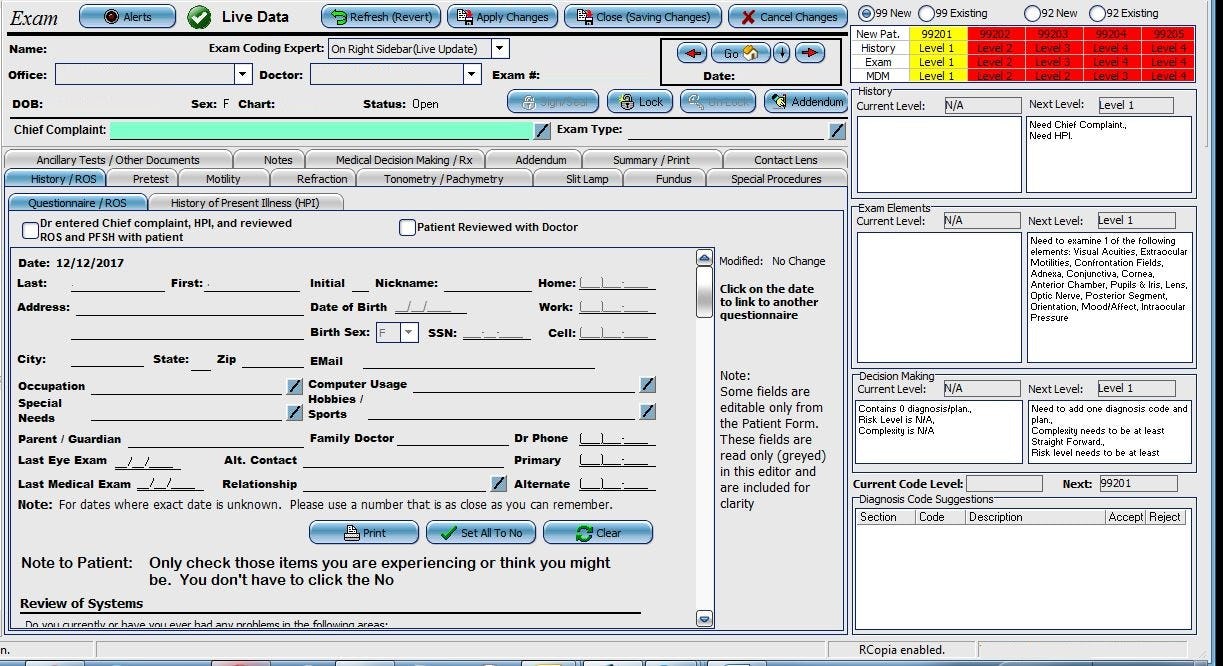Check the Dr entered Chief complaint checkbox
Screen dimensions: 1223x666
click(x=30, y=230)
